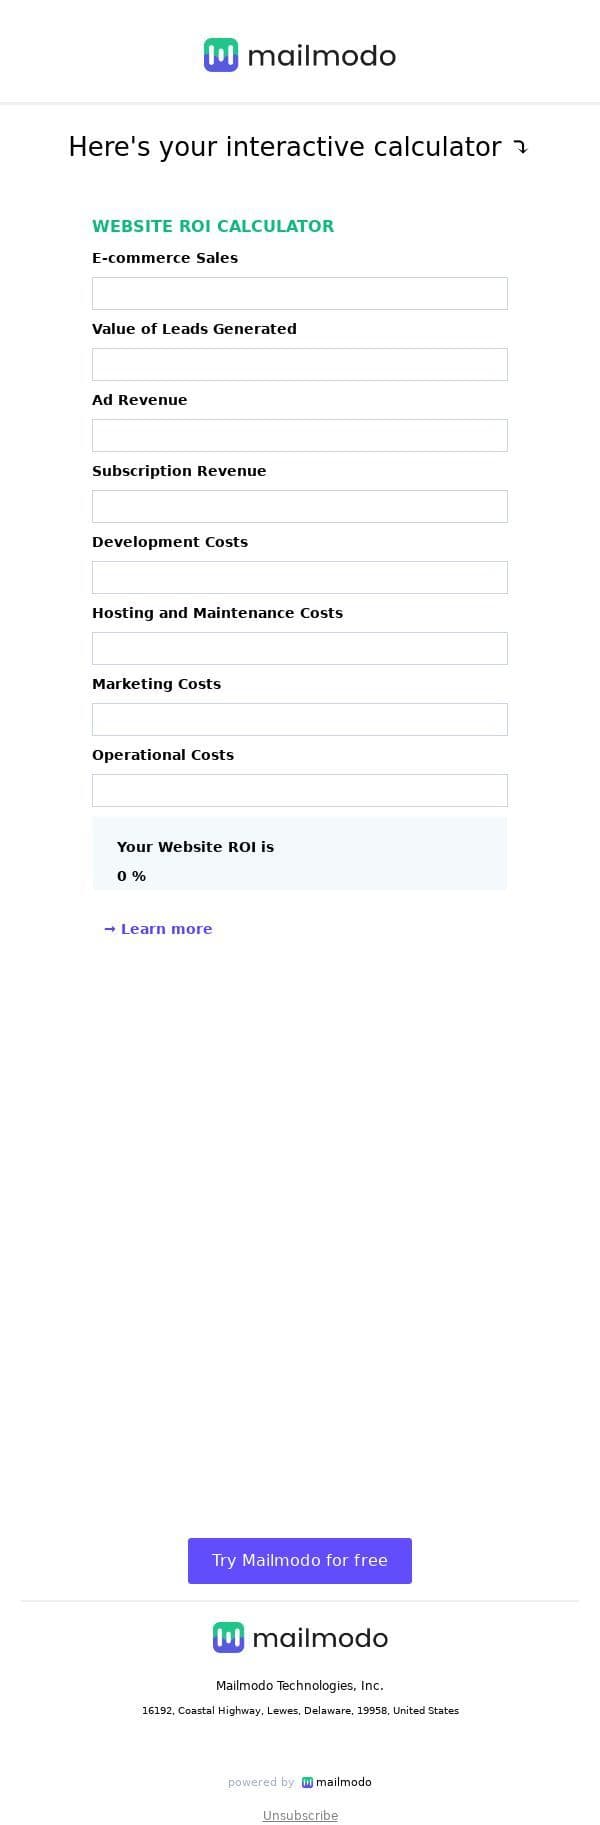Select the Ad Revenue input box
The width and height of the screenshot is (600, 1825).
tap(300, 436)
